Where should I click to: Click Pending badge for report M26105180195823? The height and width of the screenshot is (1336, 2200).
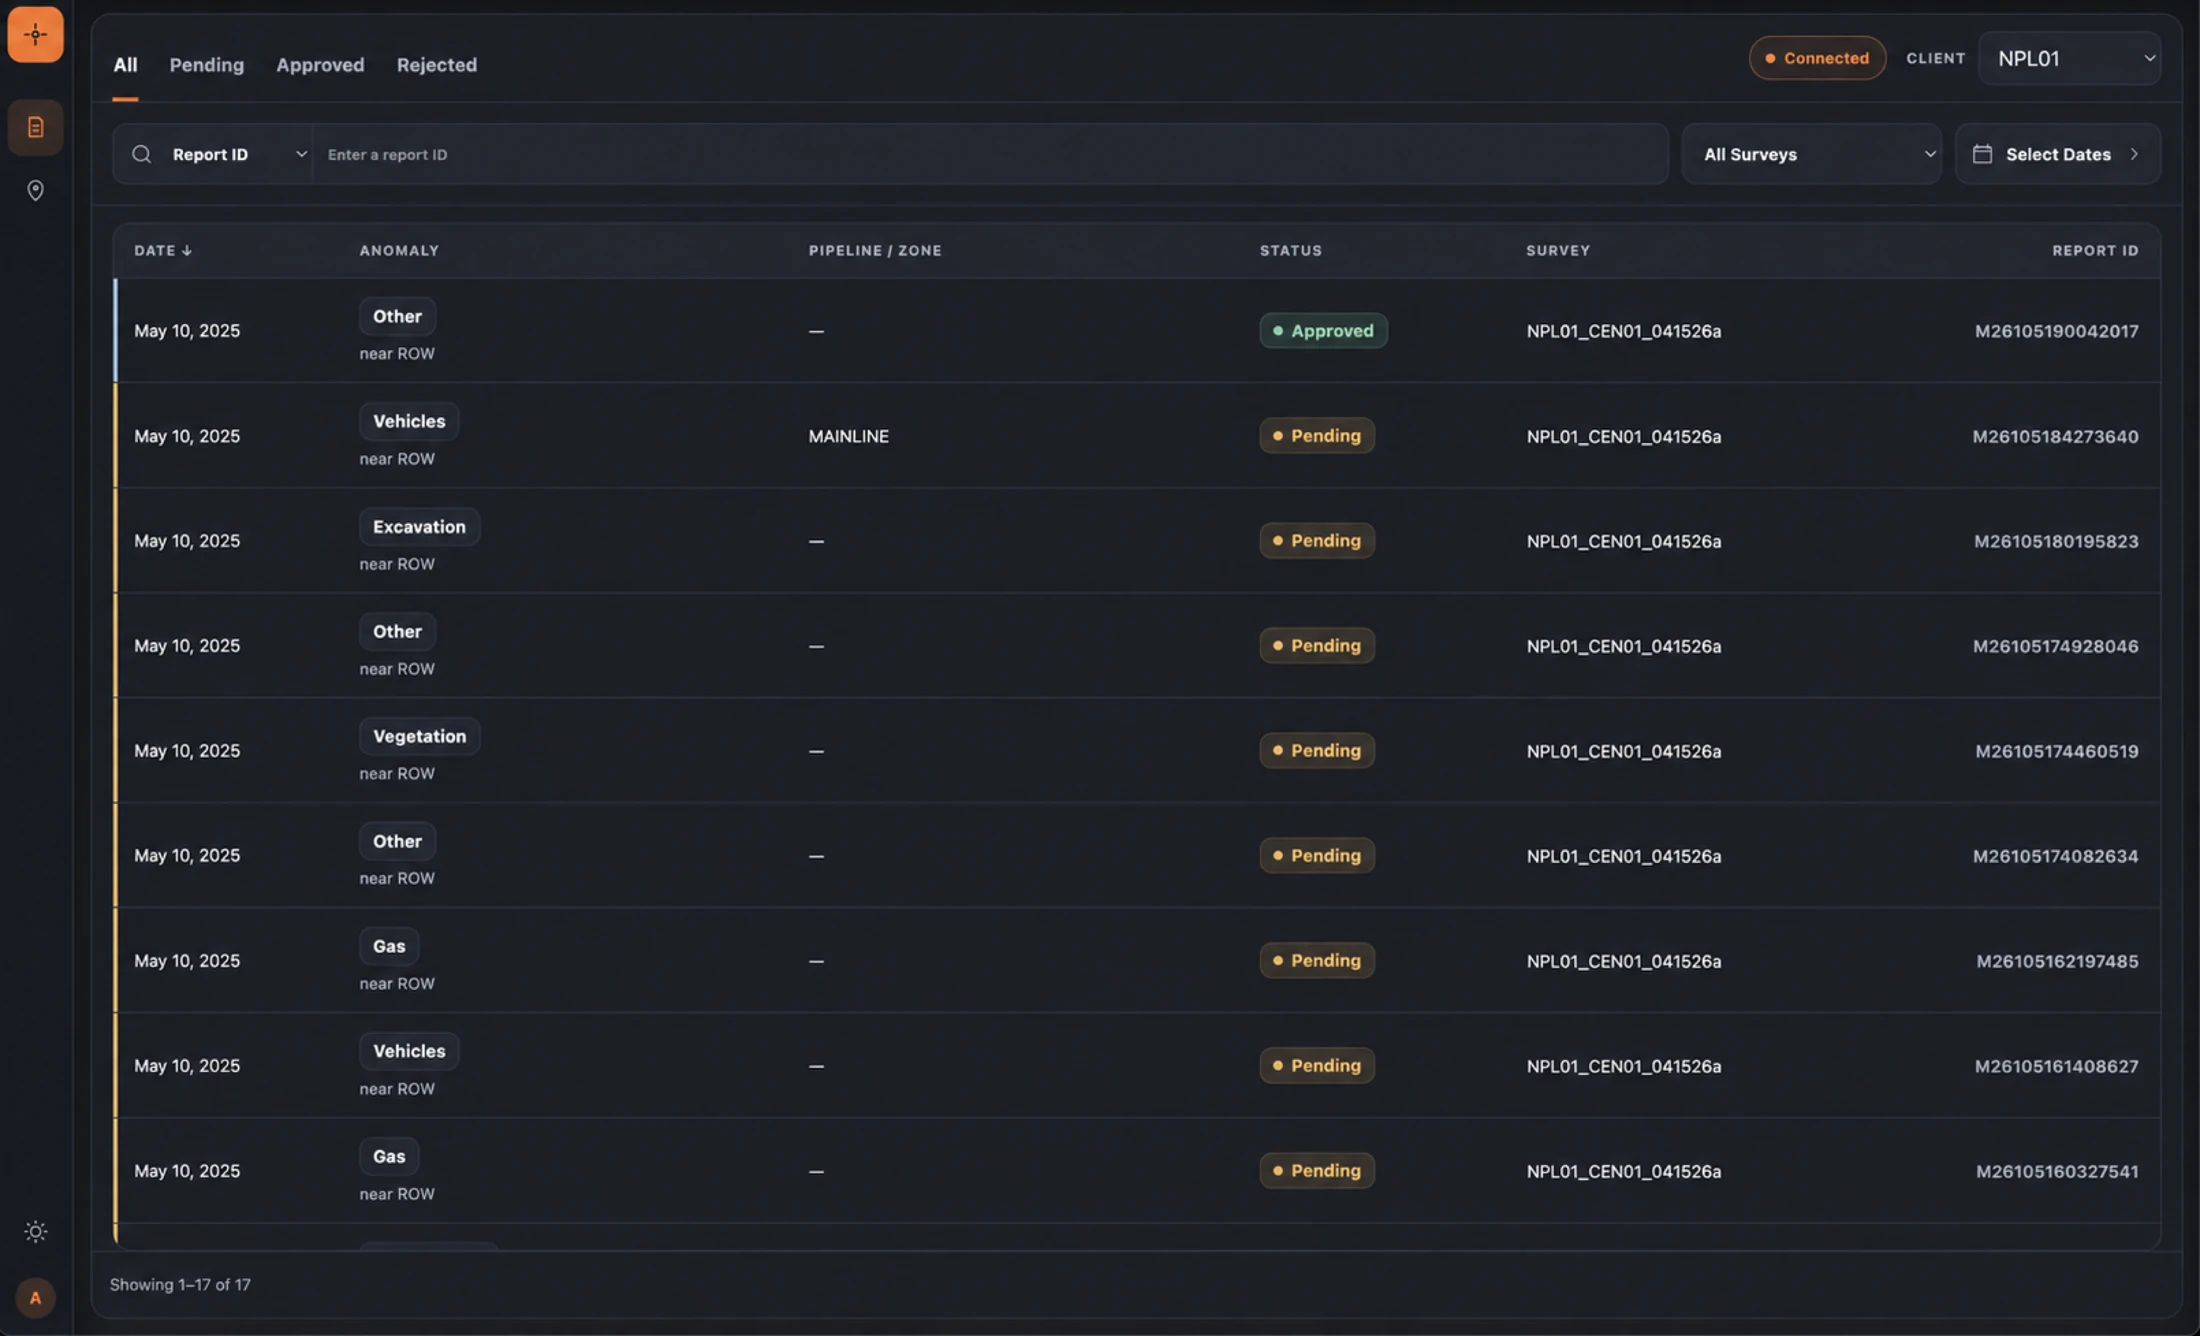(x=1316, y=540)
